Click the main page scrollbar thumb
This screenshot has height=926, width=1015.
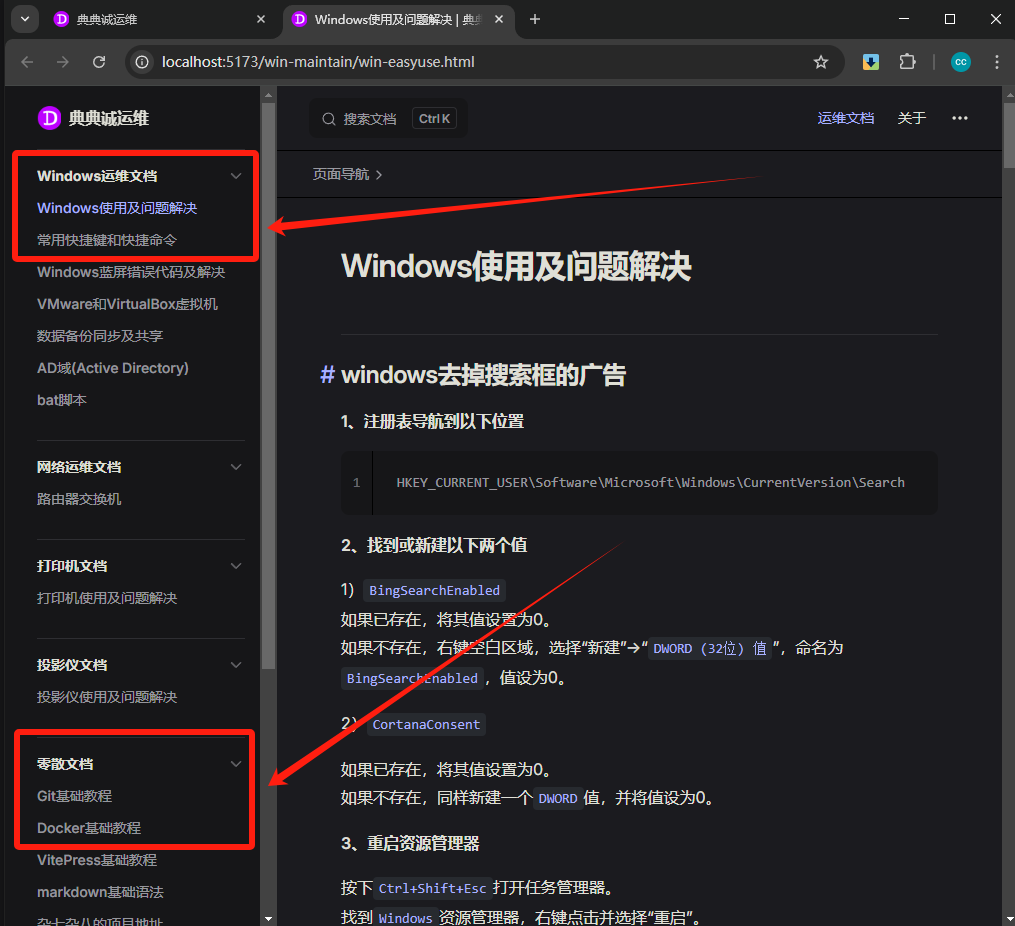(x=1009, y=134)
